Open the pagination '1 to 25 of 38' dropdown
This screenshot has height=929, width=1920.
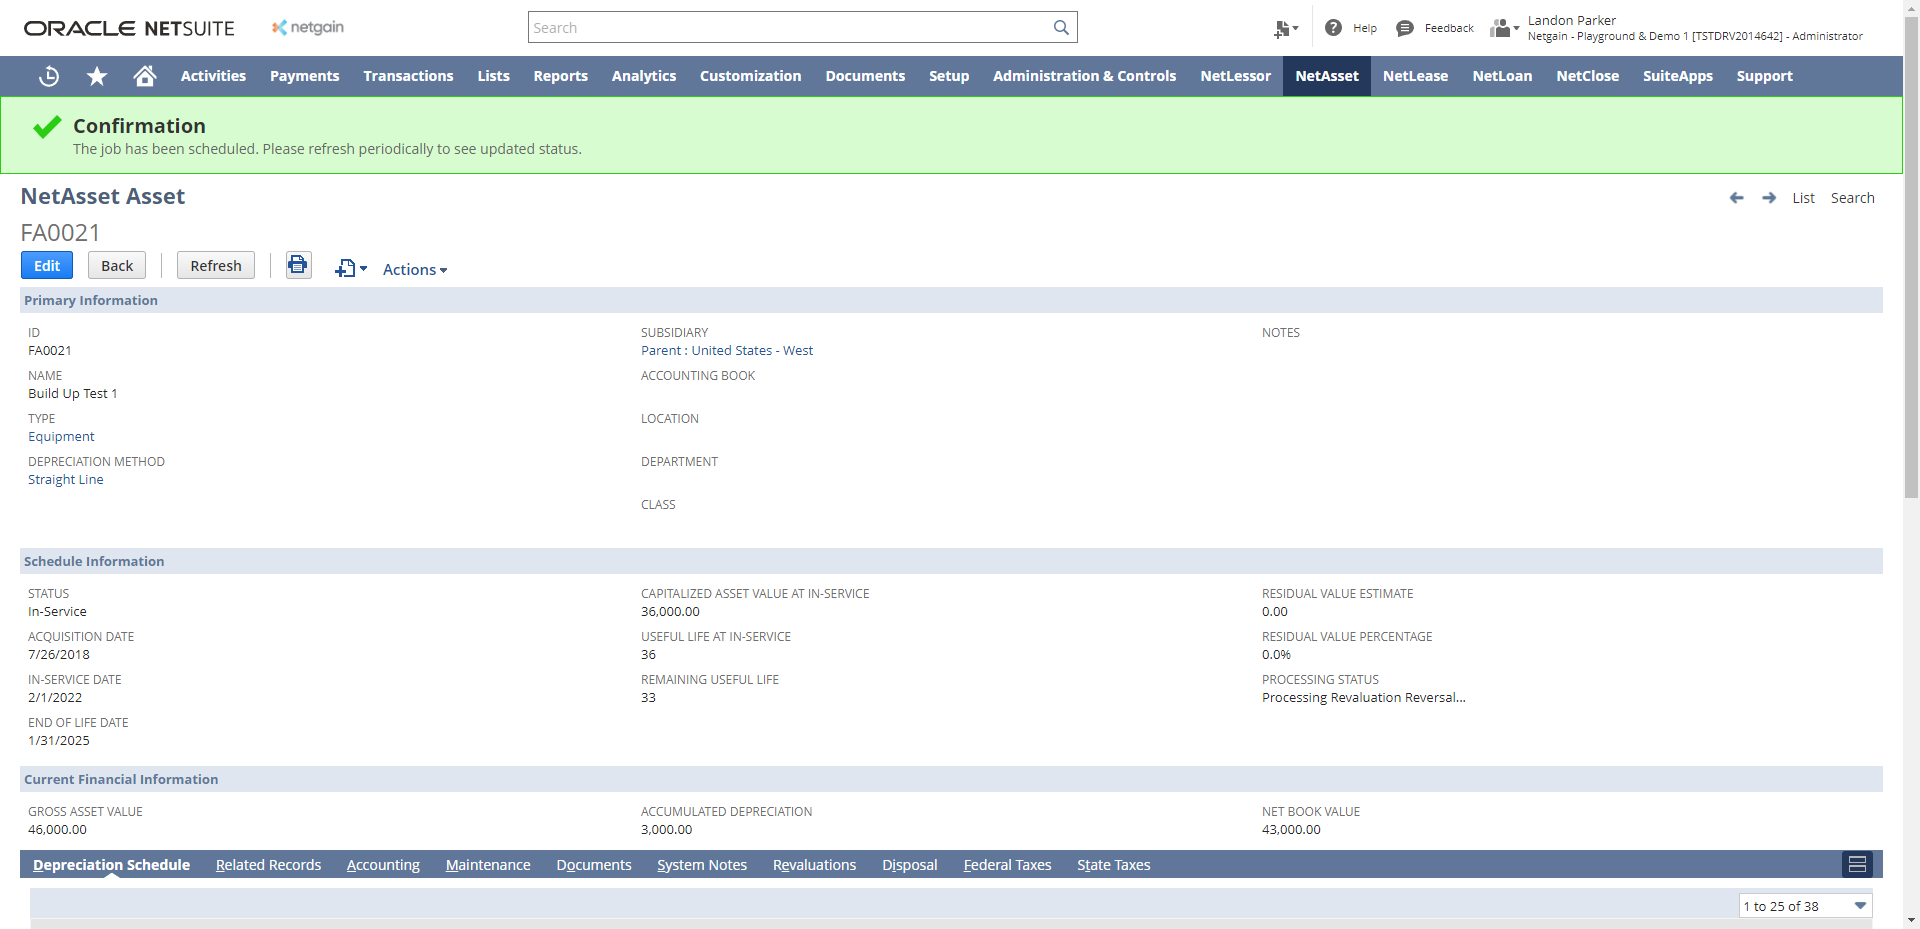(1805, 906)
